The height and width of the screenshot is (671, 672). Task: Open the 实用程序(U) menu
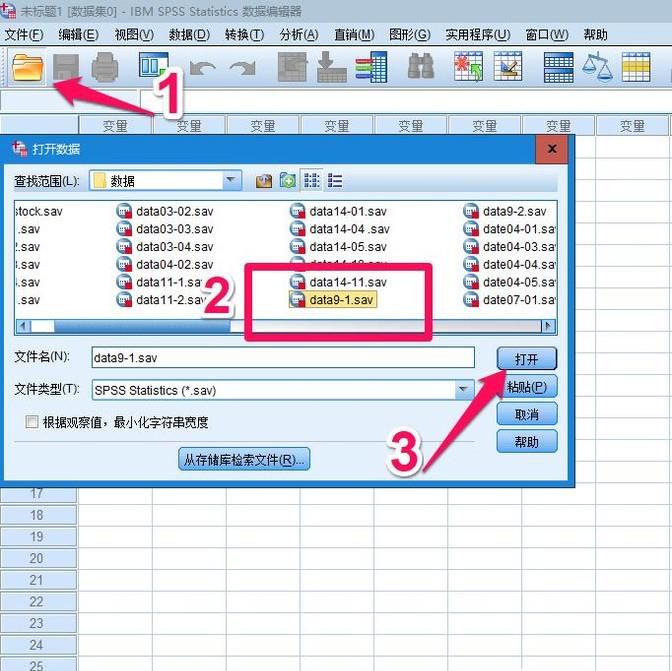point(478,34)
